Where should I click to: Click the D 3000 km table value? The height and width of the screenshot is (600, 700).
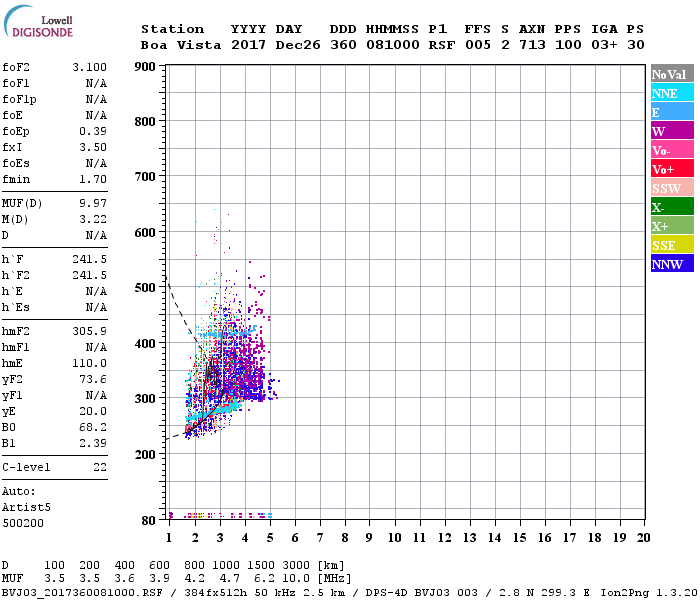296,566
